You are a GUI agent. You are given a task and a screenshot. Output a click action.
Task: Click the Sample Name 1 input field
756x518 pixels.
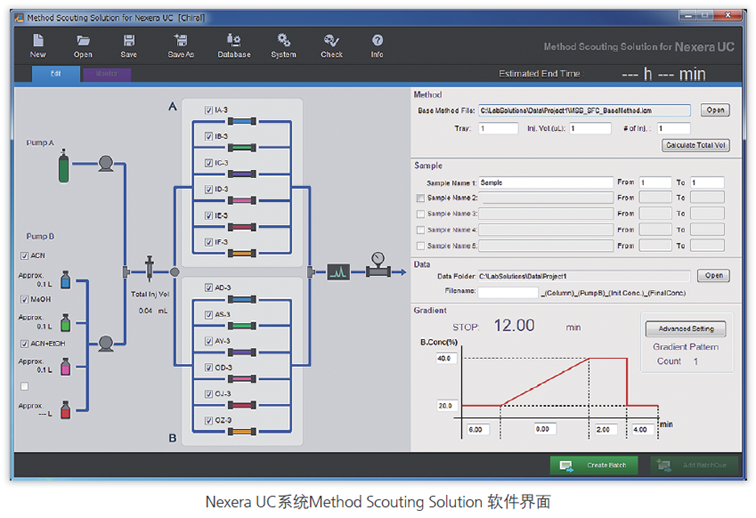coord(545,183)
